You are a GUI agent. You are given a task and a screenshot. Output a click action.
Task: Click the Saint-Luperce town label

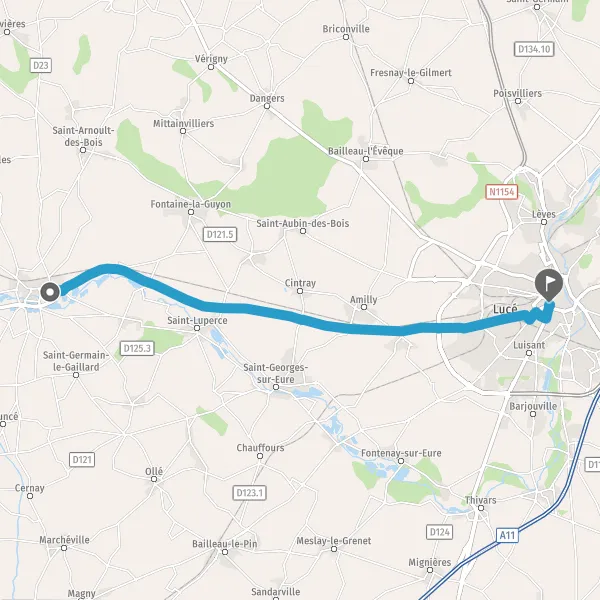(x=197, y=320)
